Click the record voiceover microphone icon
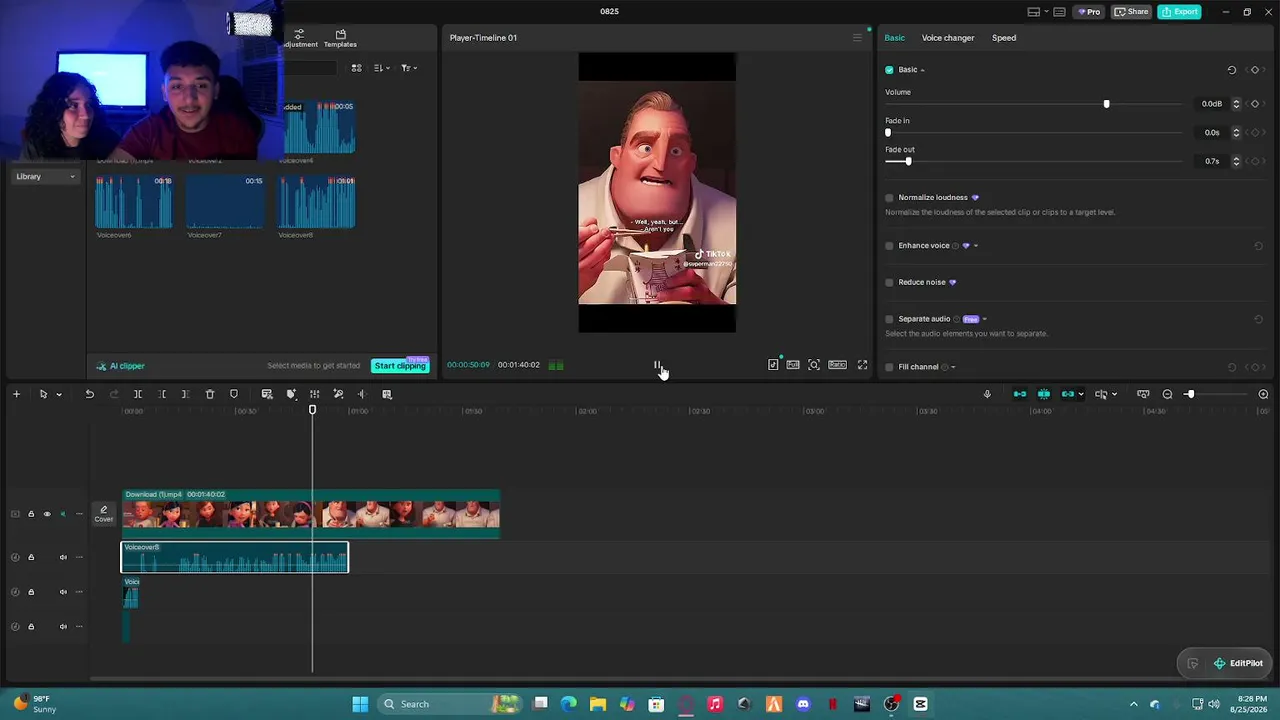This screenshot has height=720, width=1280. pyautogui.click(x=987, y=394)
